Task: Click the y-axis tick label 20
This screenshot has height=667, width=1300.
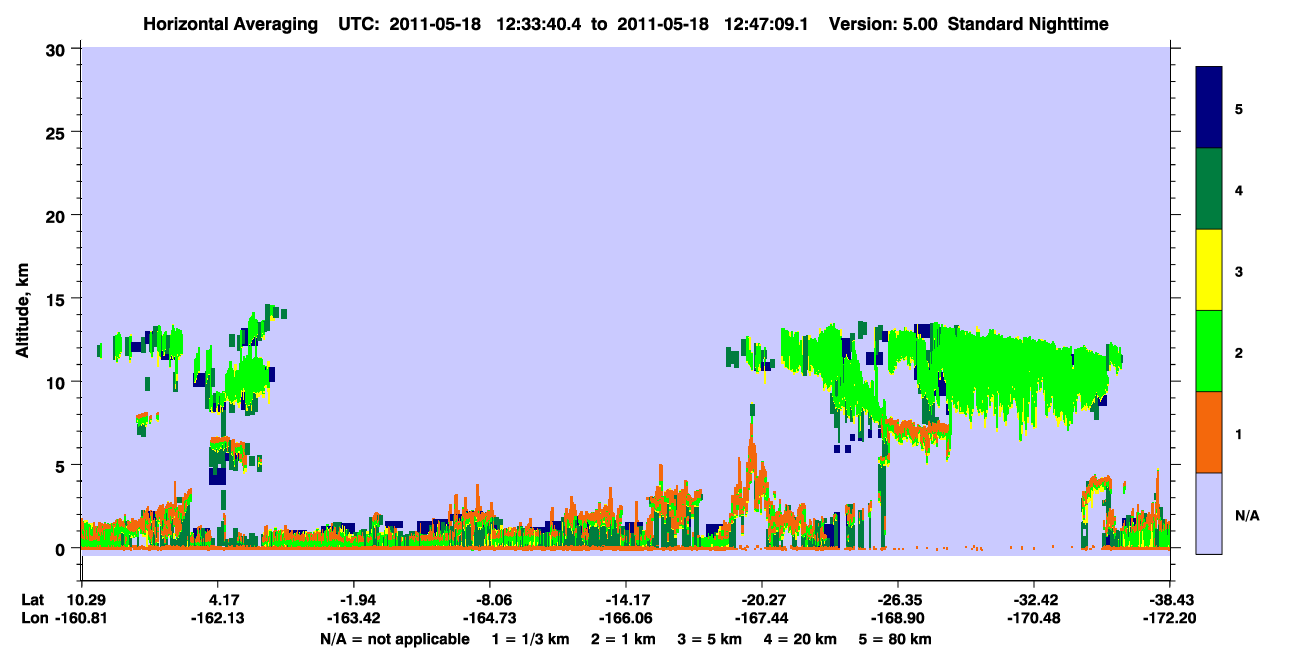Action: click(x=57, y=215)
